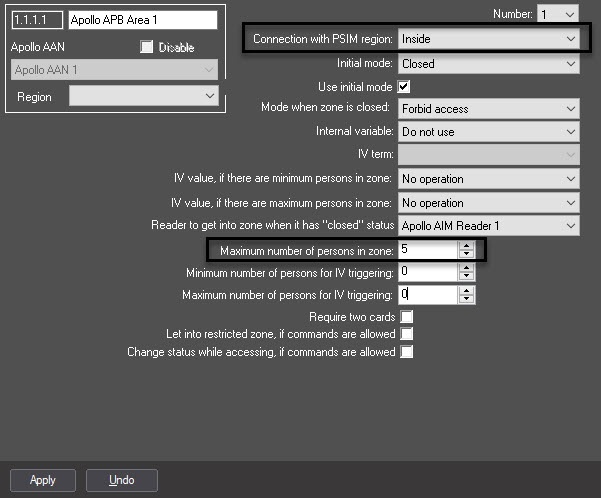The image size is (601, 498).
Task: Open the Region dropdown list
Action: [144, 96]
